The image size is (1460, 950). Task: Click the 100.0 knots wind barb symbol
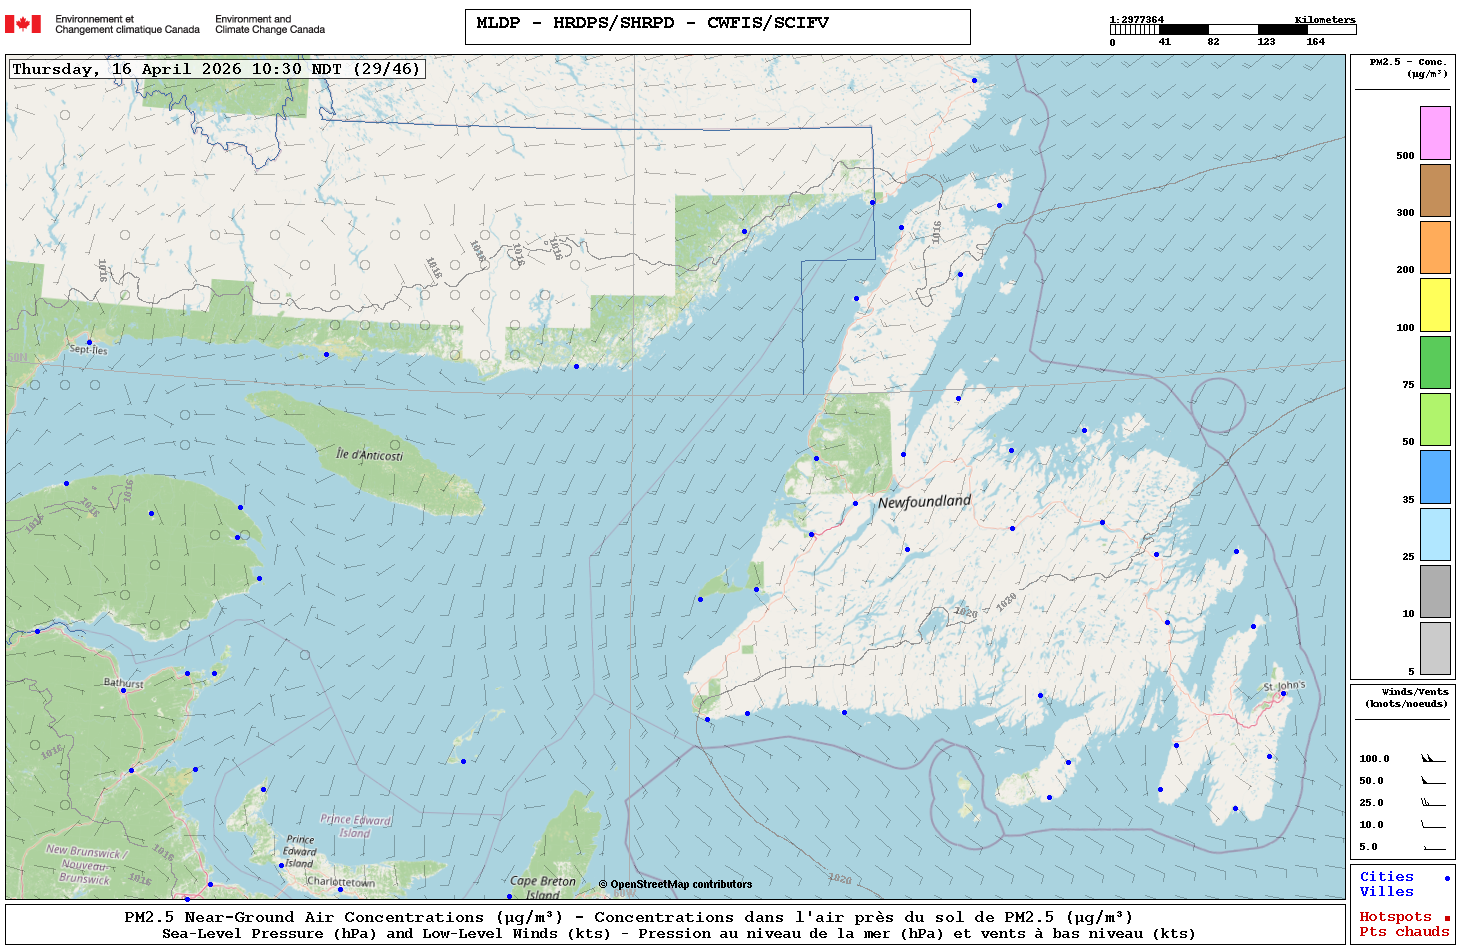tap(1433, 759)
